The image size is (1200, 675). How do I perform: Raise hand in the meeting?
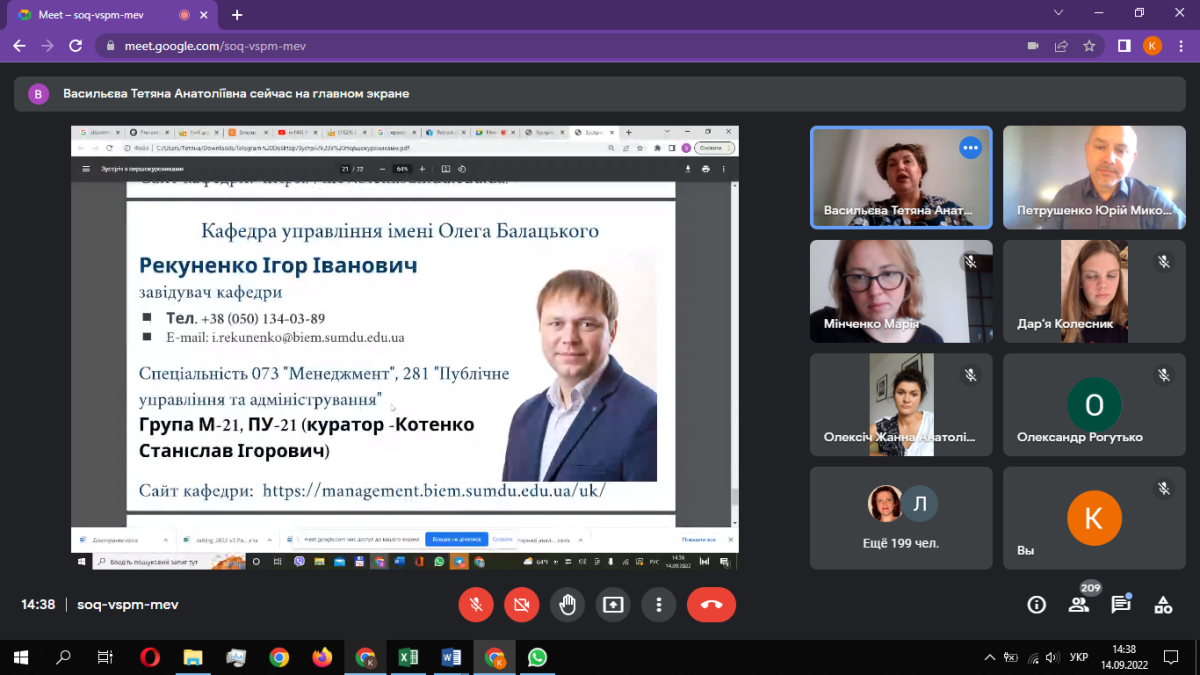567,605
